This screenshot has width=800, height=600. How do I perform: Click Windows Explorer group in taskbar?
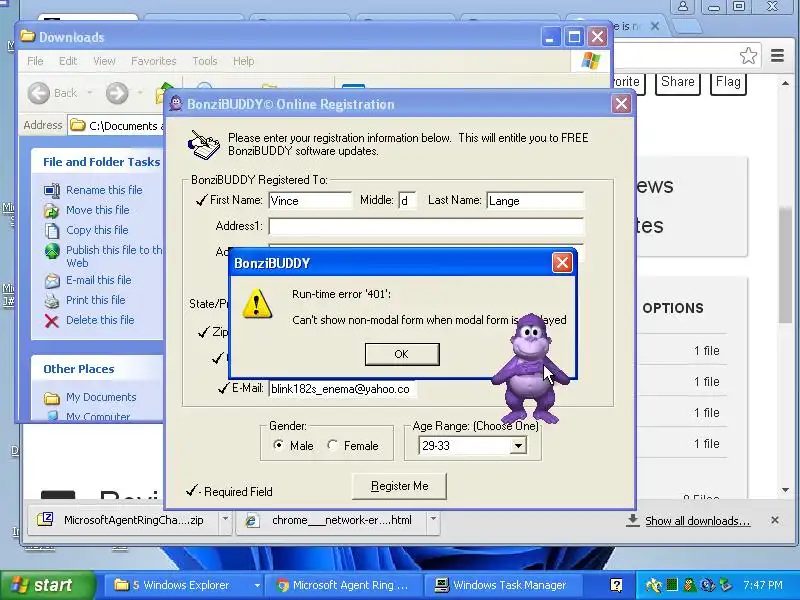click(x=184, y=585)
